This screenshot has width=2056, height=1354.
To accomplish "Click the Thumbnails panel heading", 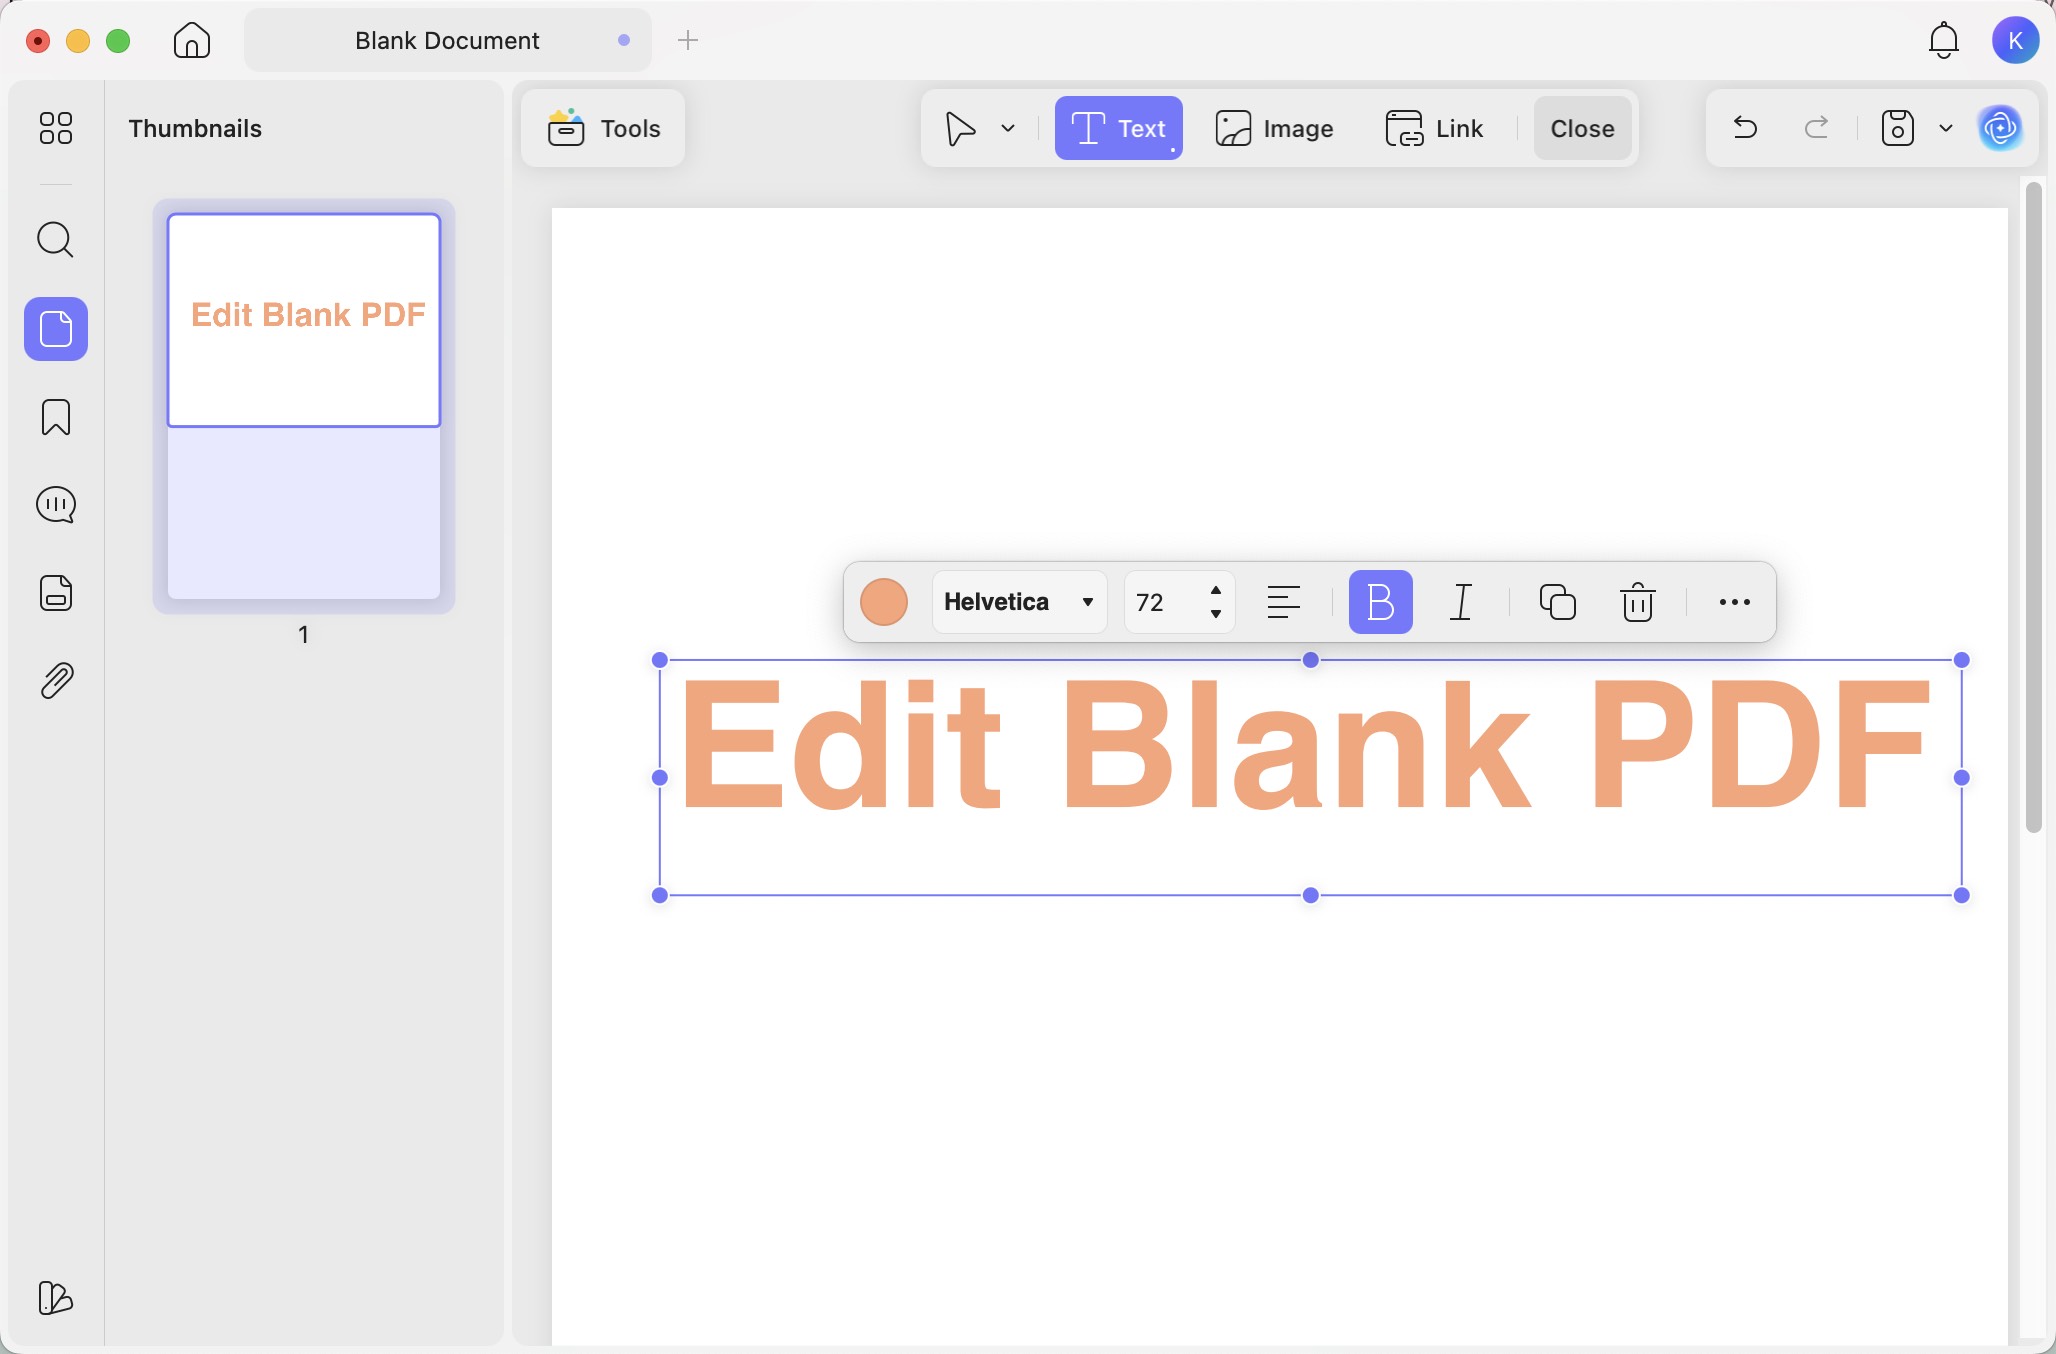I will tap(195, 128).
